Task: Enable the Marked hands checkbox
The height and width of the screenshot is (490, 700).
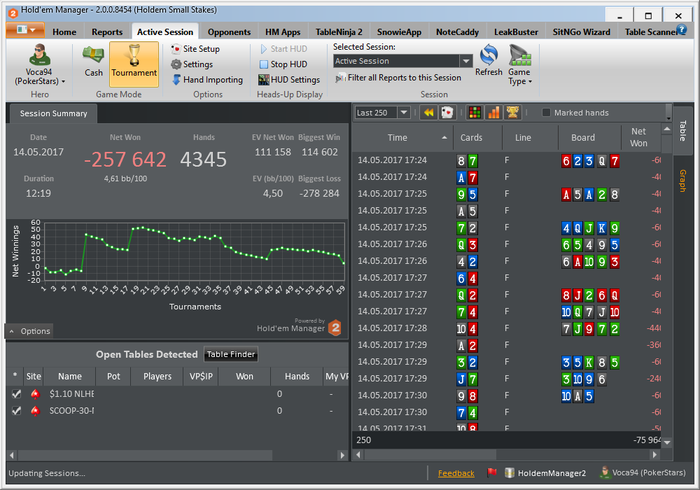Action: coord(546,113)
